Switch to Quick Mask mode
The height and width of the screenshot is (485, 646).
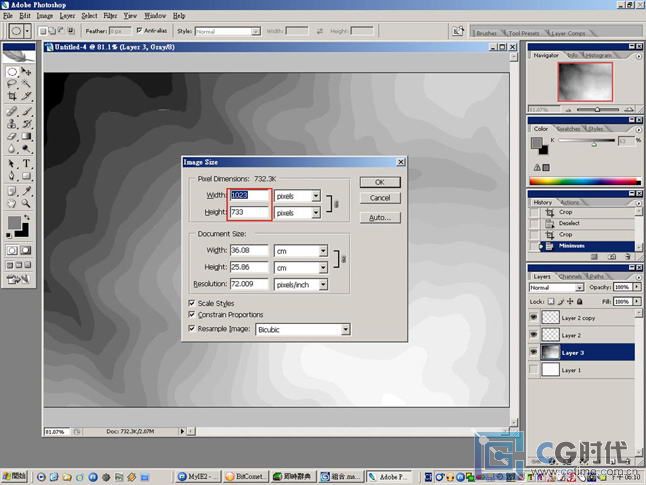pyautogui.click(x=26, y=250)
